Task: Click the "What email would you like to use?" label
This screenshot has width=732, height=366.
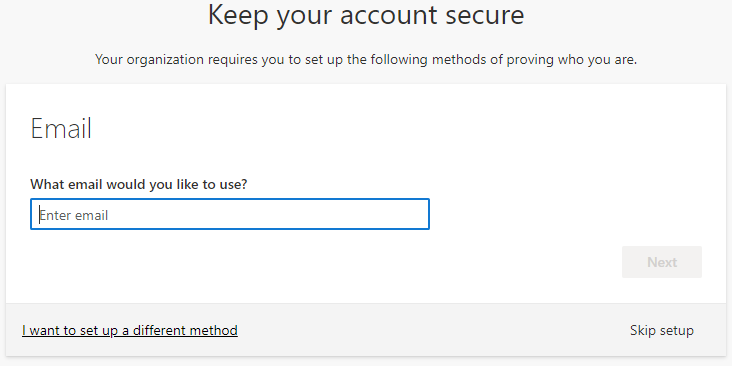Action: (x=139, y=184)
